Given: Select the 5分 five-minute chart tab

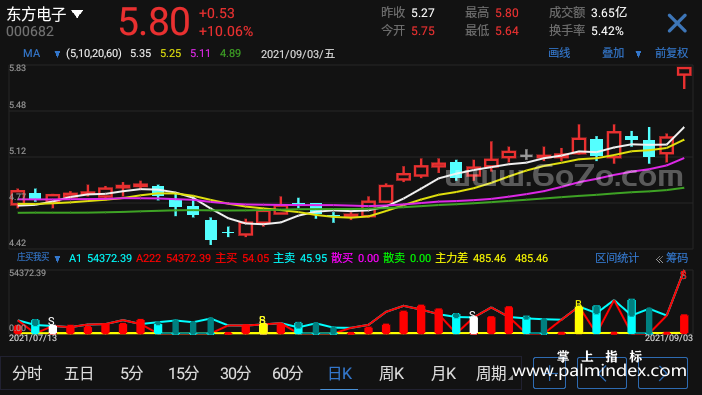Looking at the screenshot, I should point(132,373).
